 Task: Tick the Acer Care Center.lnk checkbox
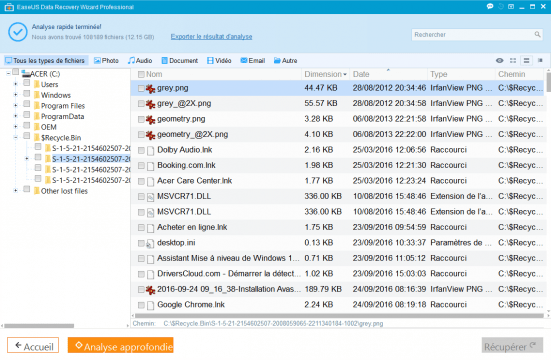point(141,181)
